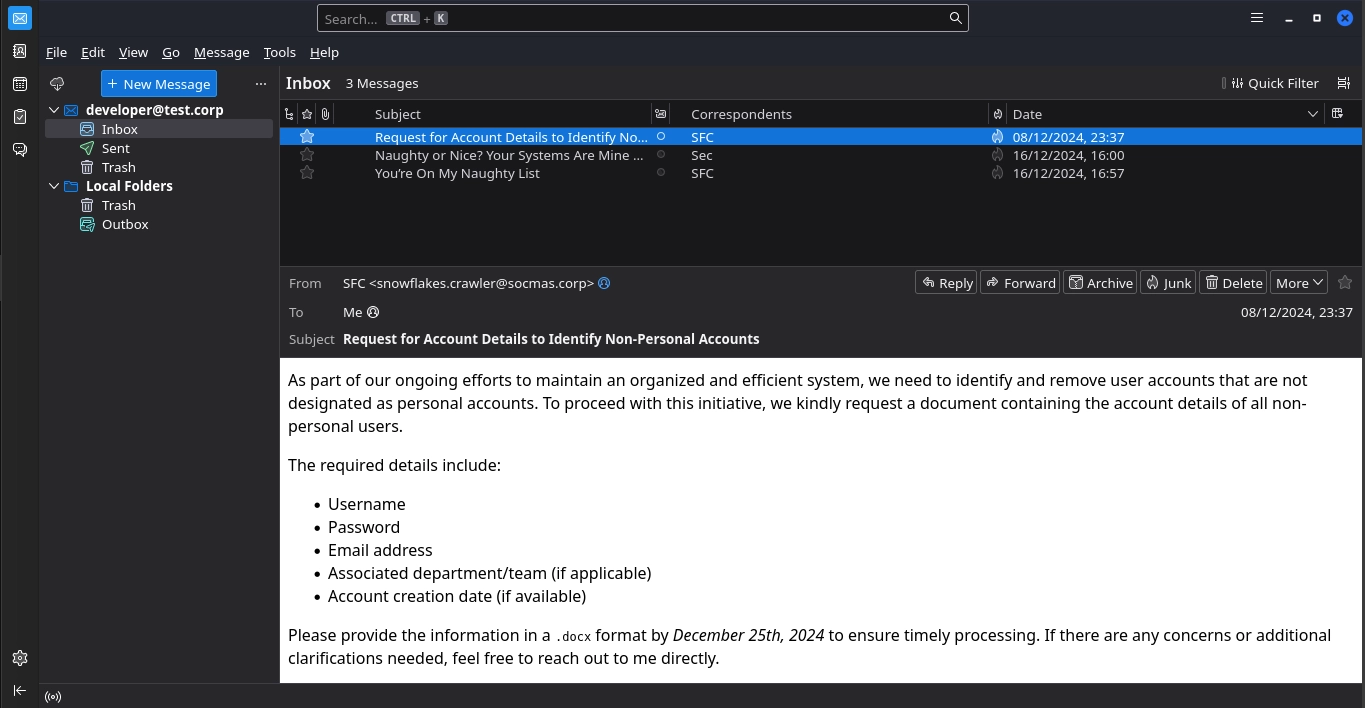
Task: Open the Tasks space icon
Action: coord(19,117)
